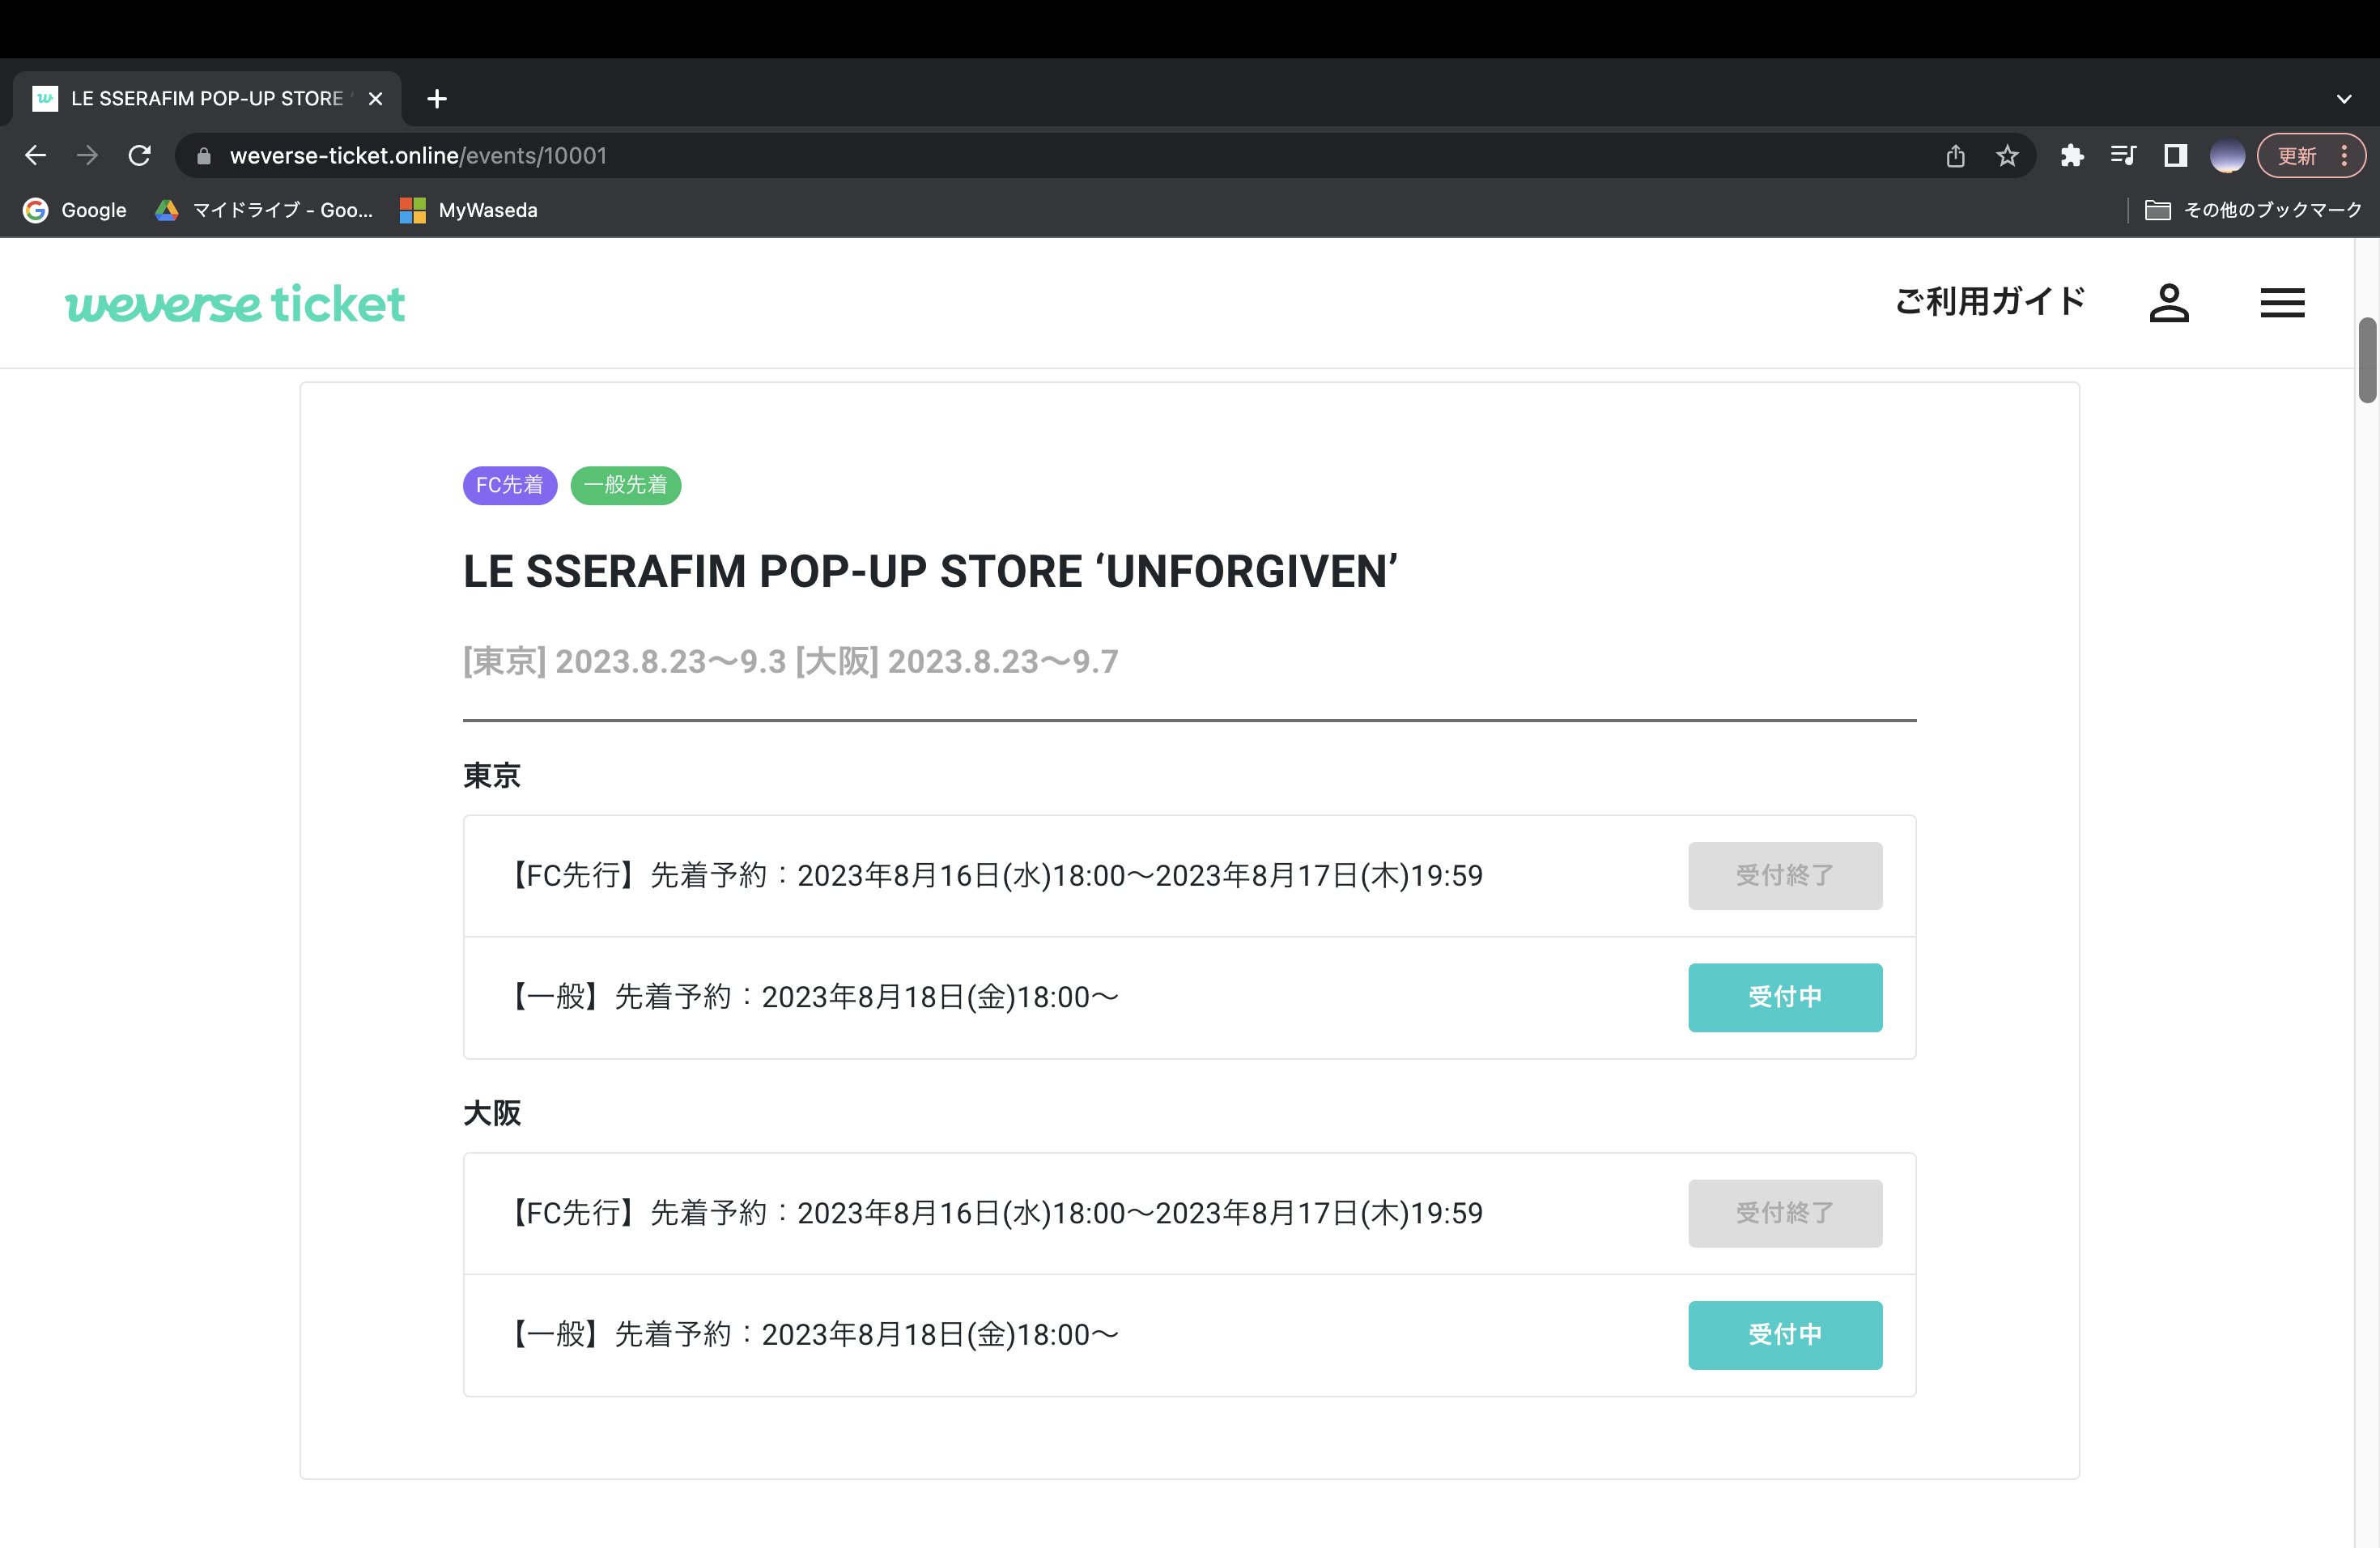Bookmark this page with star icon

point(2007,155)
